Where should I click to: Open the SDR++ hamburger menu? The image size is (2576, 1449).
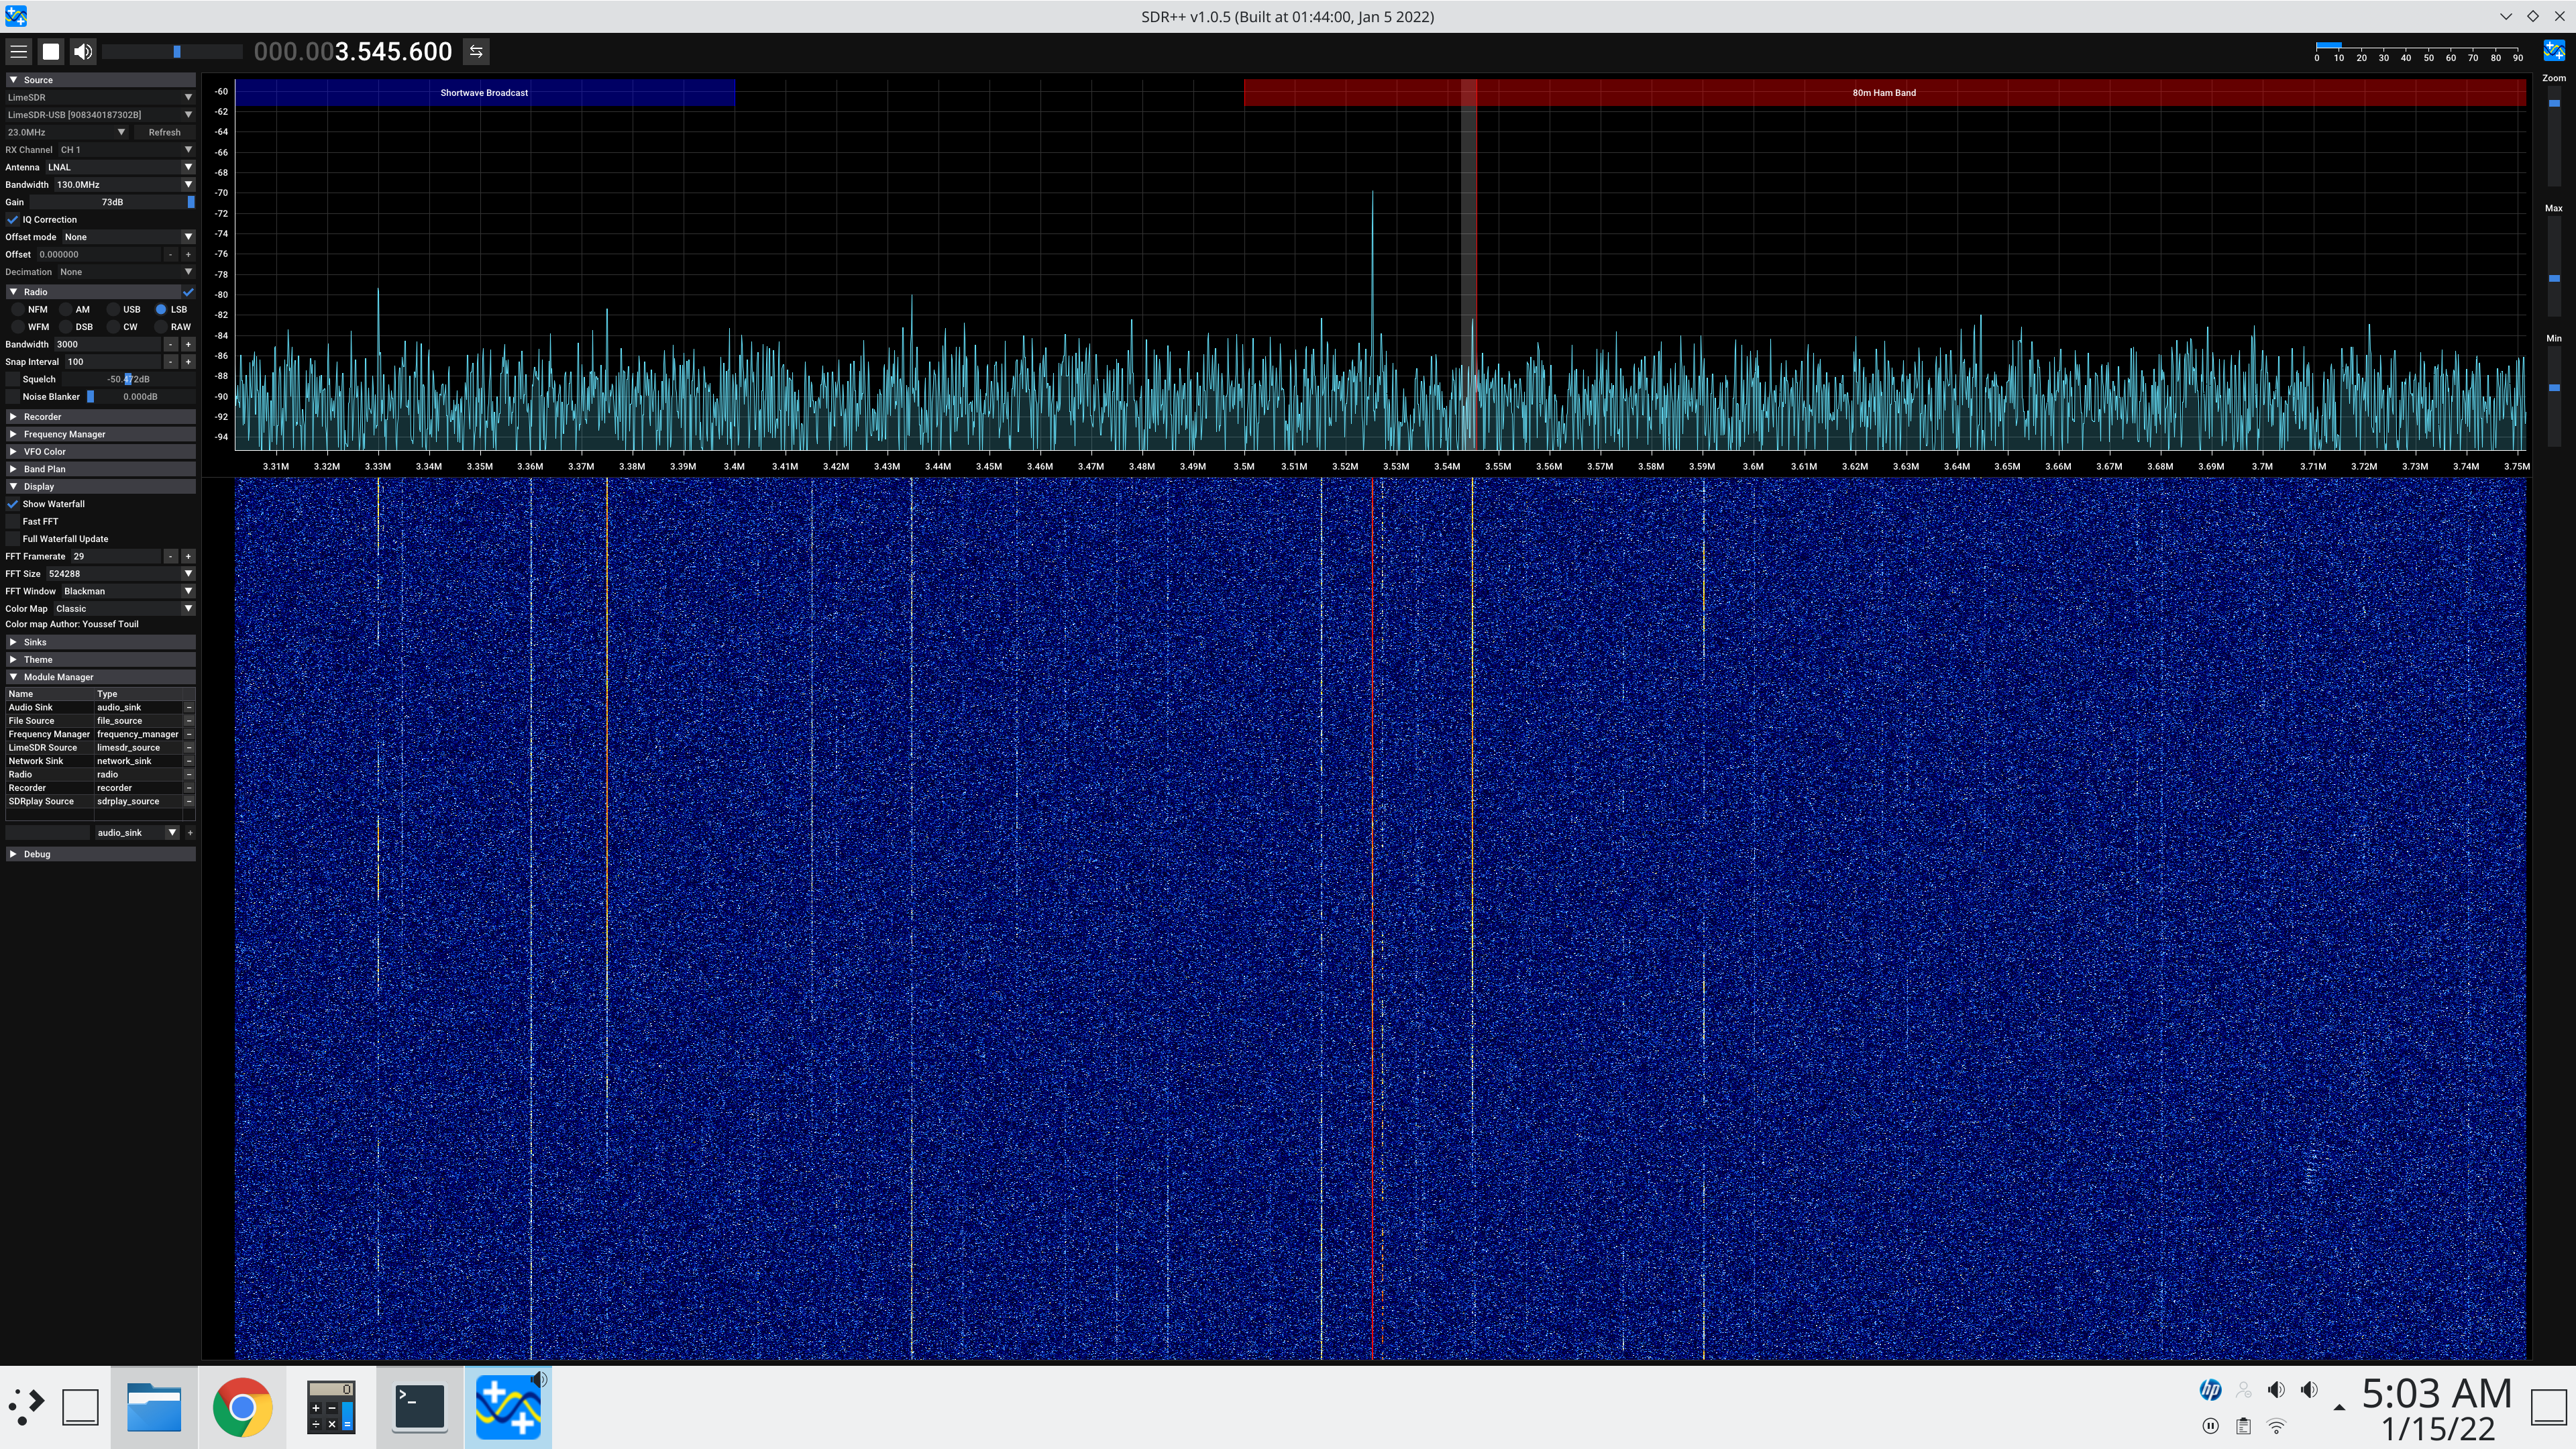click(18, 51)
